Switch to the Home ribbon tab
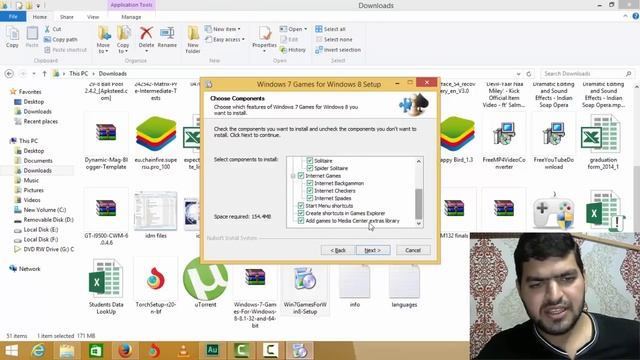 coord(40,17)
